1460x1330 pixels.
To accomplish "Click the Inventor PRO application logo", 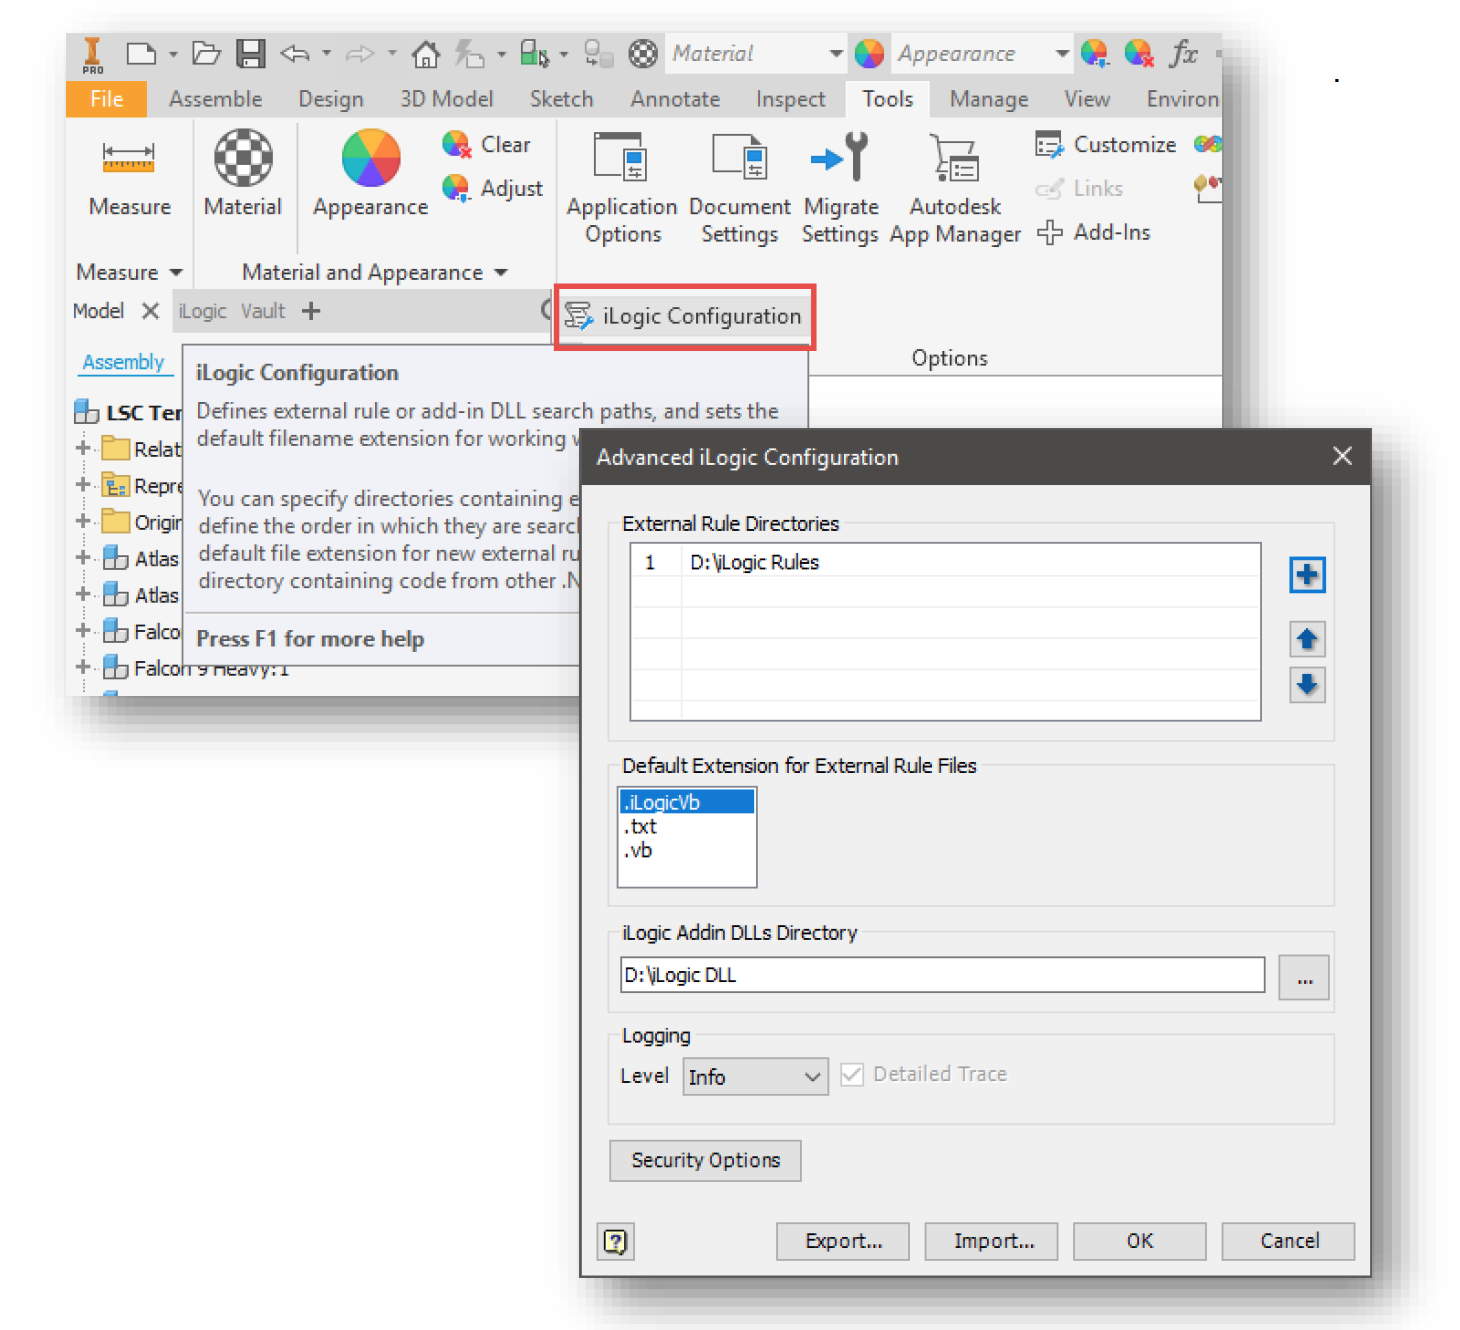I will tap(93, 54).
